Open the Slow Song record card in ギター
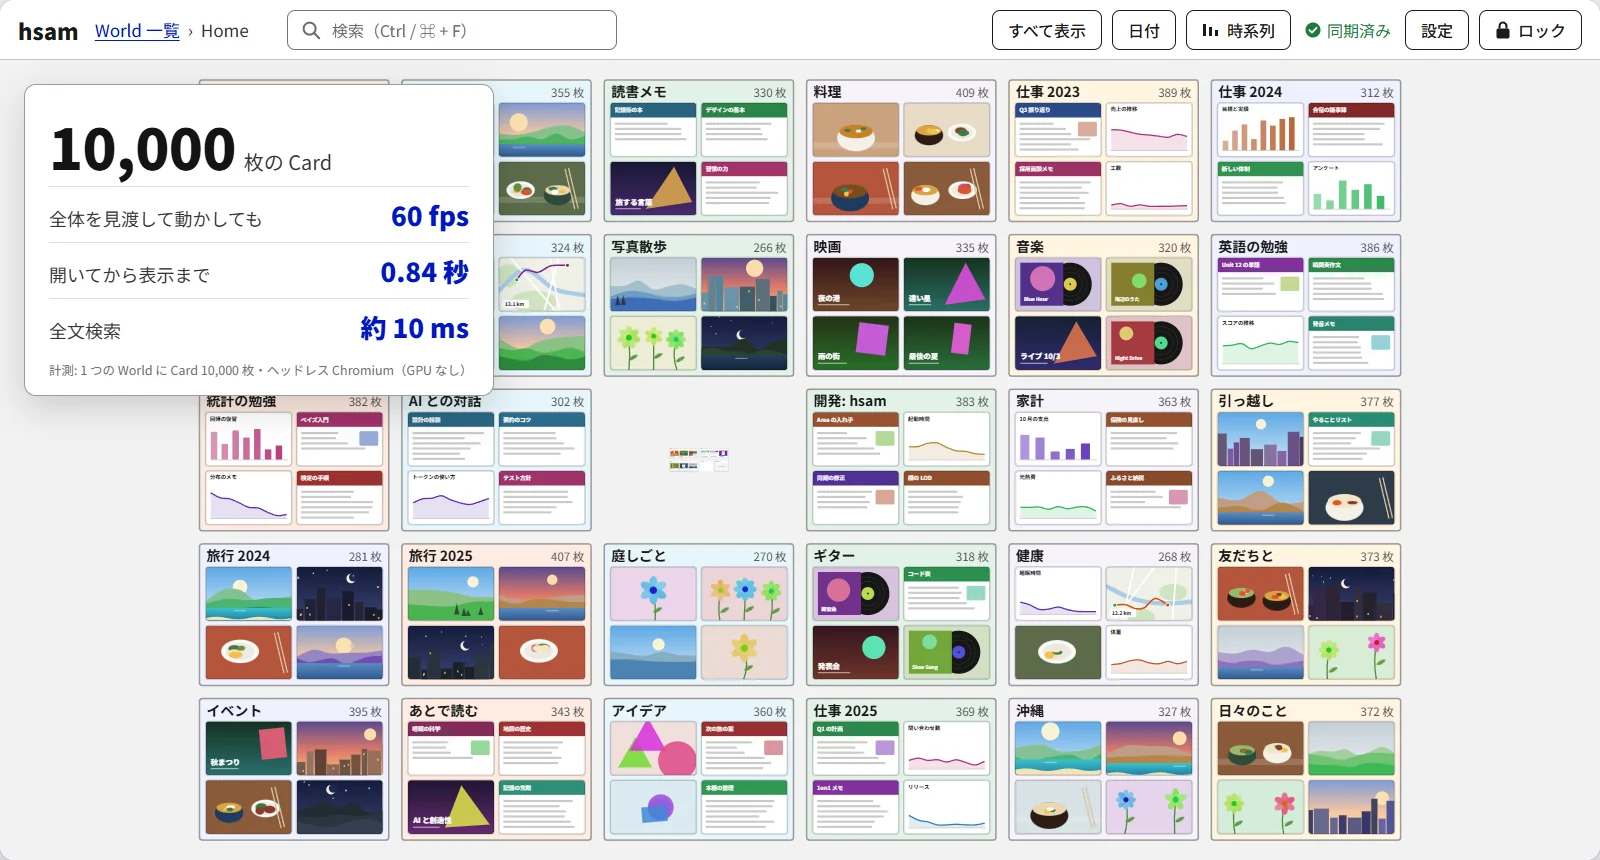This screenshot has height=860, width=1600. (x=947, y=652)
